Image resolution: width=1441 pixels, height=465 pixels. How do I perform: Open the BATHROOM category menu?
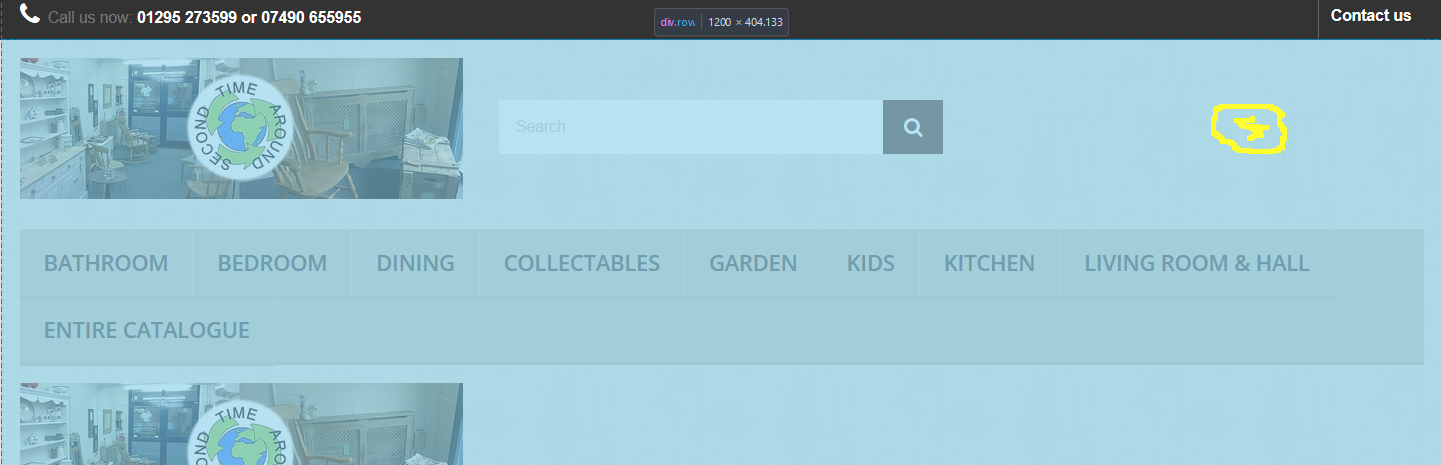(106, 263)
